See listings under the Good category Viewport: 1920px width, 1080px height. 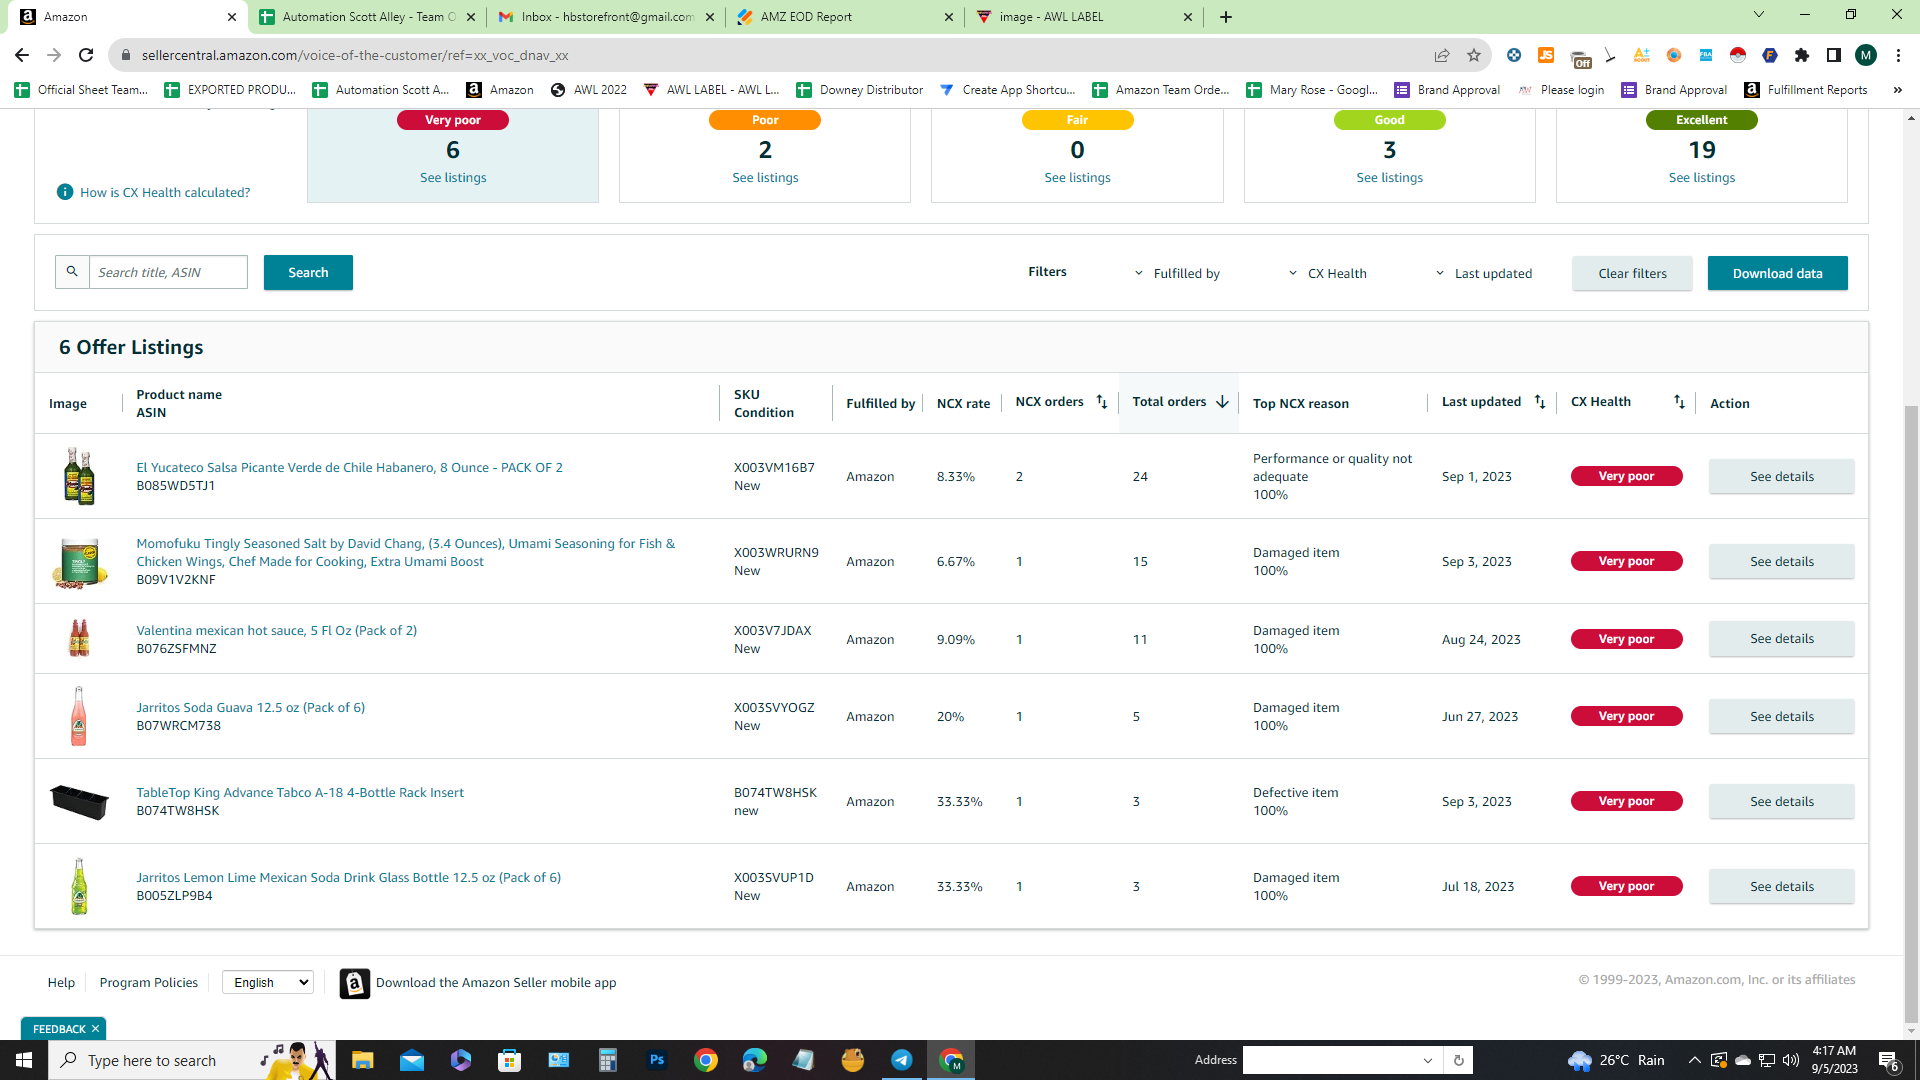[1389, 177]
